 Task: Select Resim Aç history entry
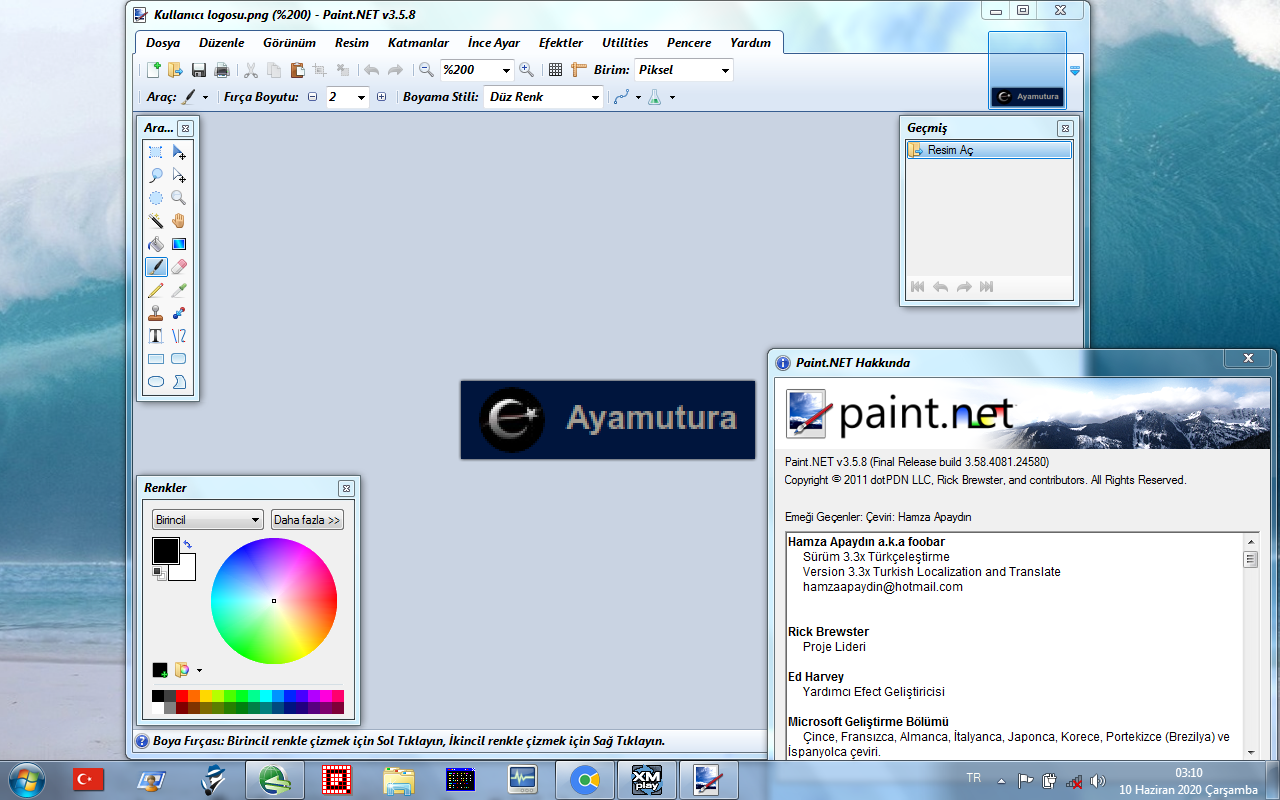(x=989, y=150)
